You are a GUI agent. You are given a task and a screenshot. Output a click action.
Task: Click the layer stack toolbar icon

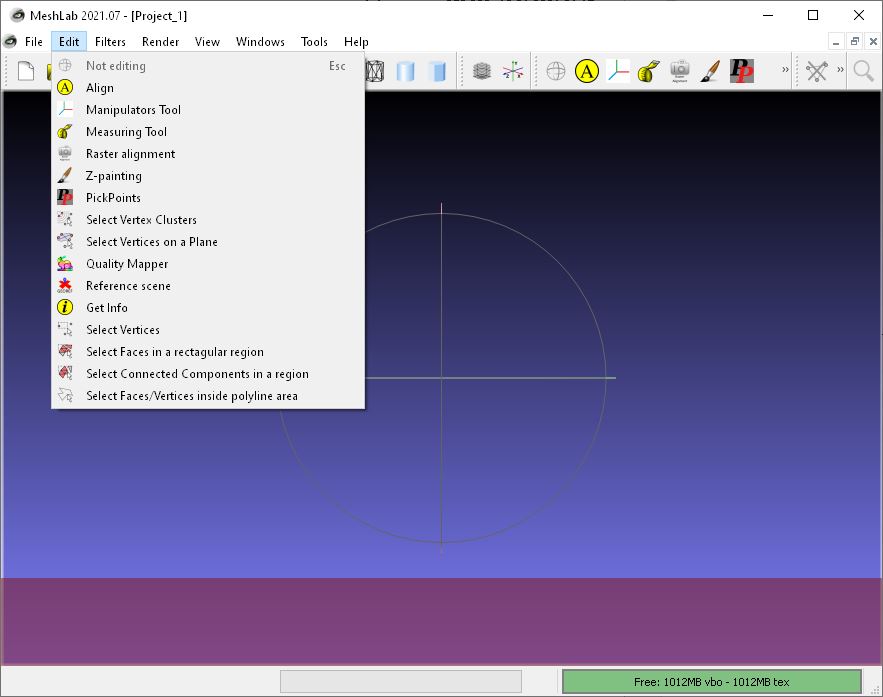[482, 71]
